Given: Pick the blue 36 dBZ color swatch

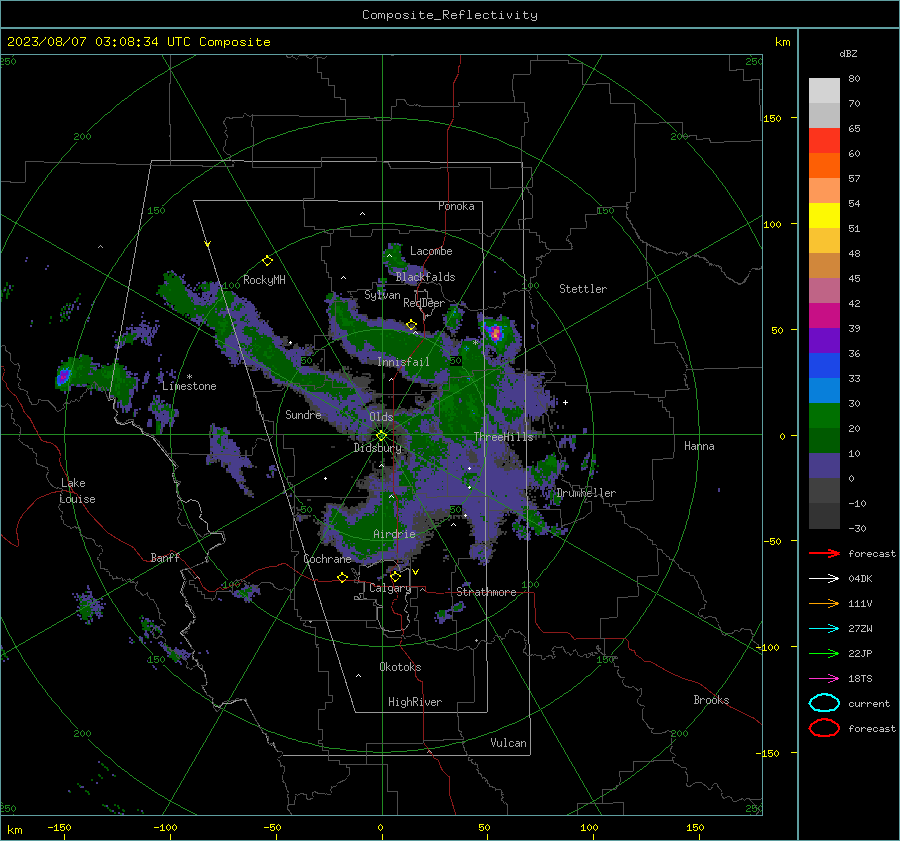Looking at the screenshot, I should 824,365.
